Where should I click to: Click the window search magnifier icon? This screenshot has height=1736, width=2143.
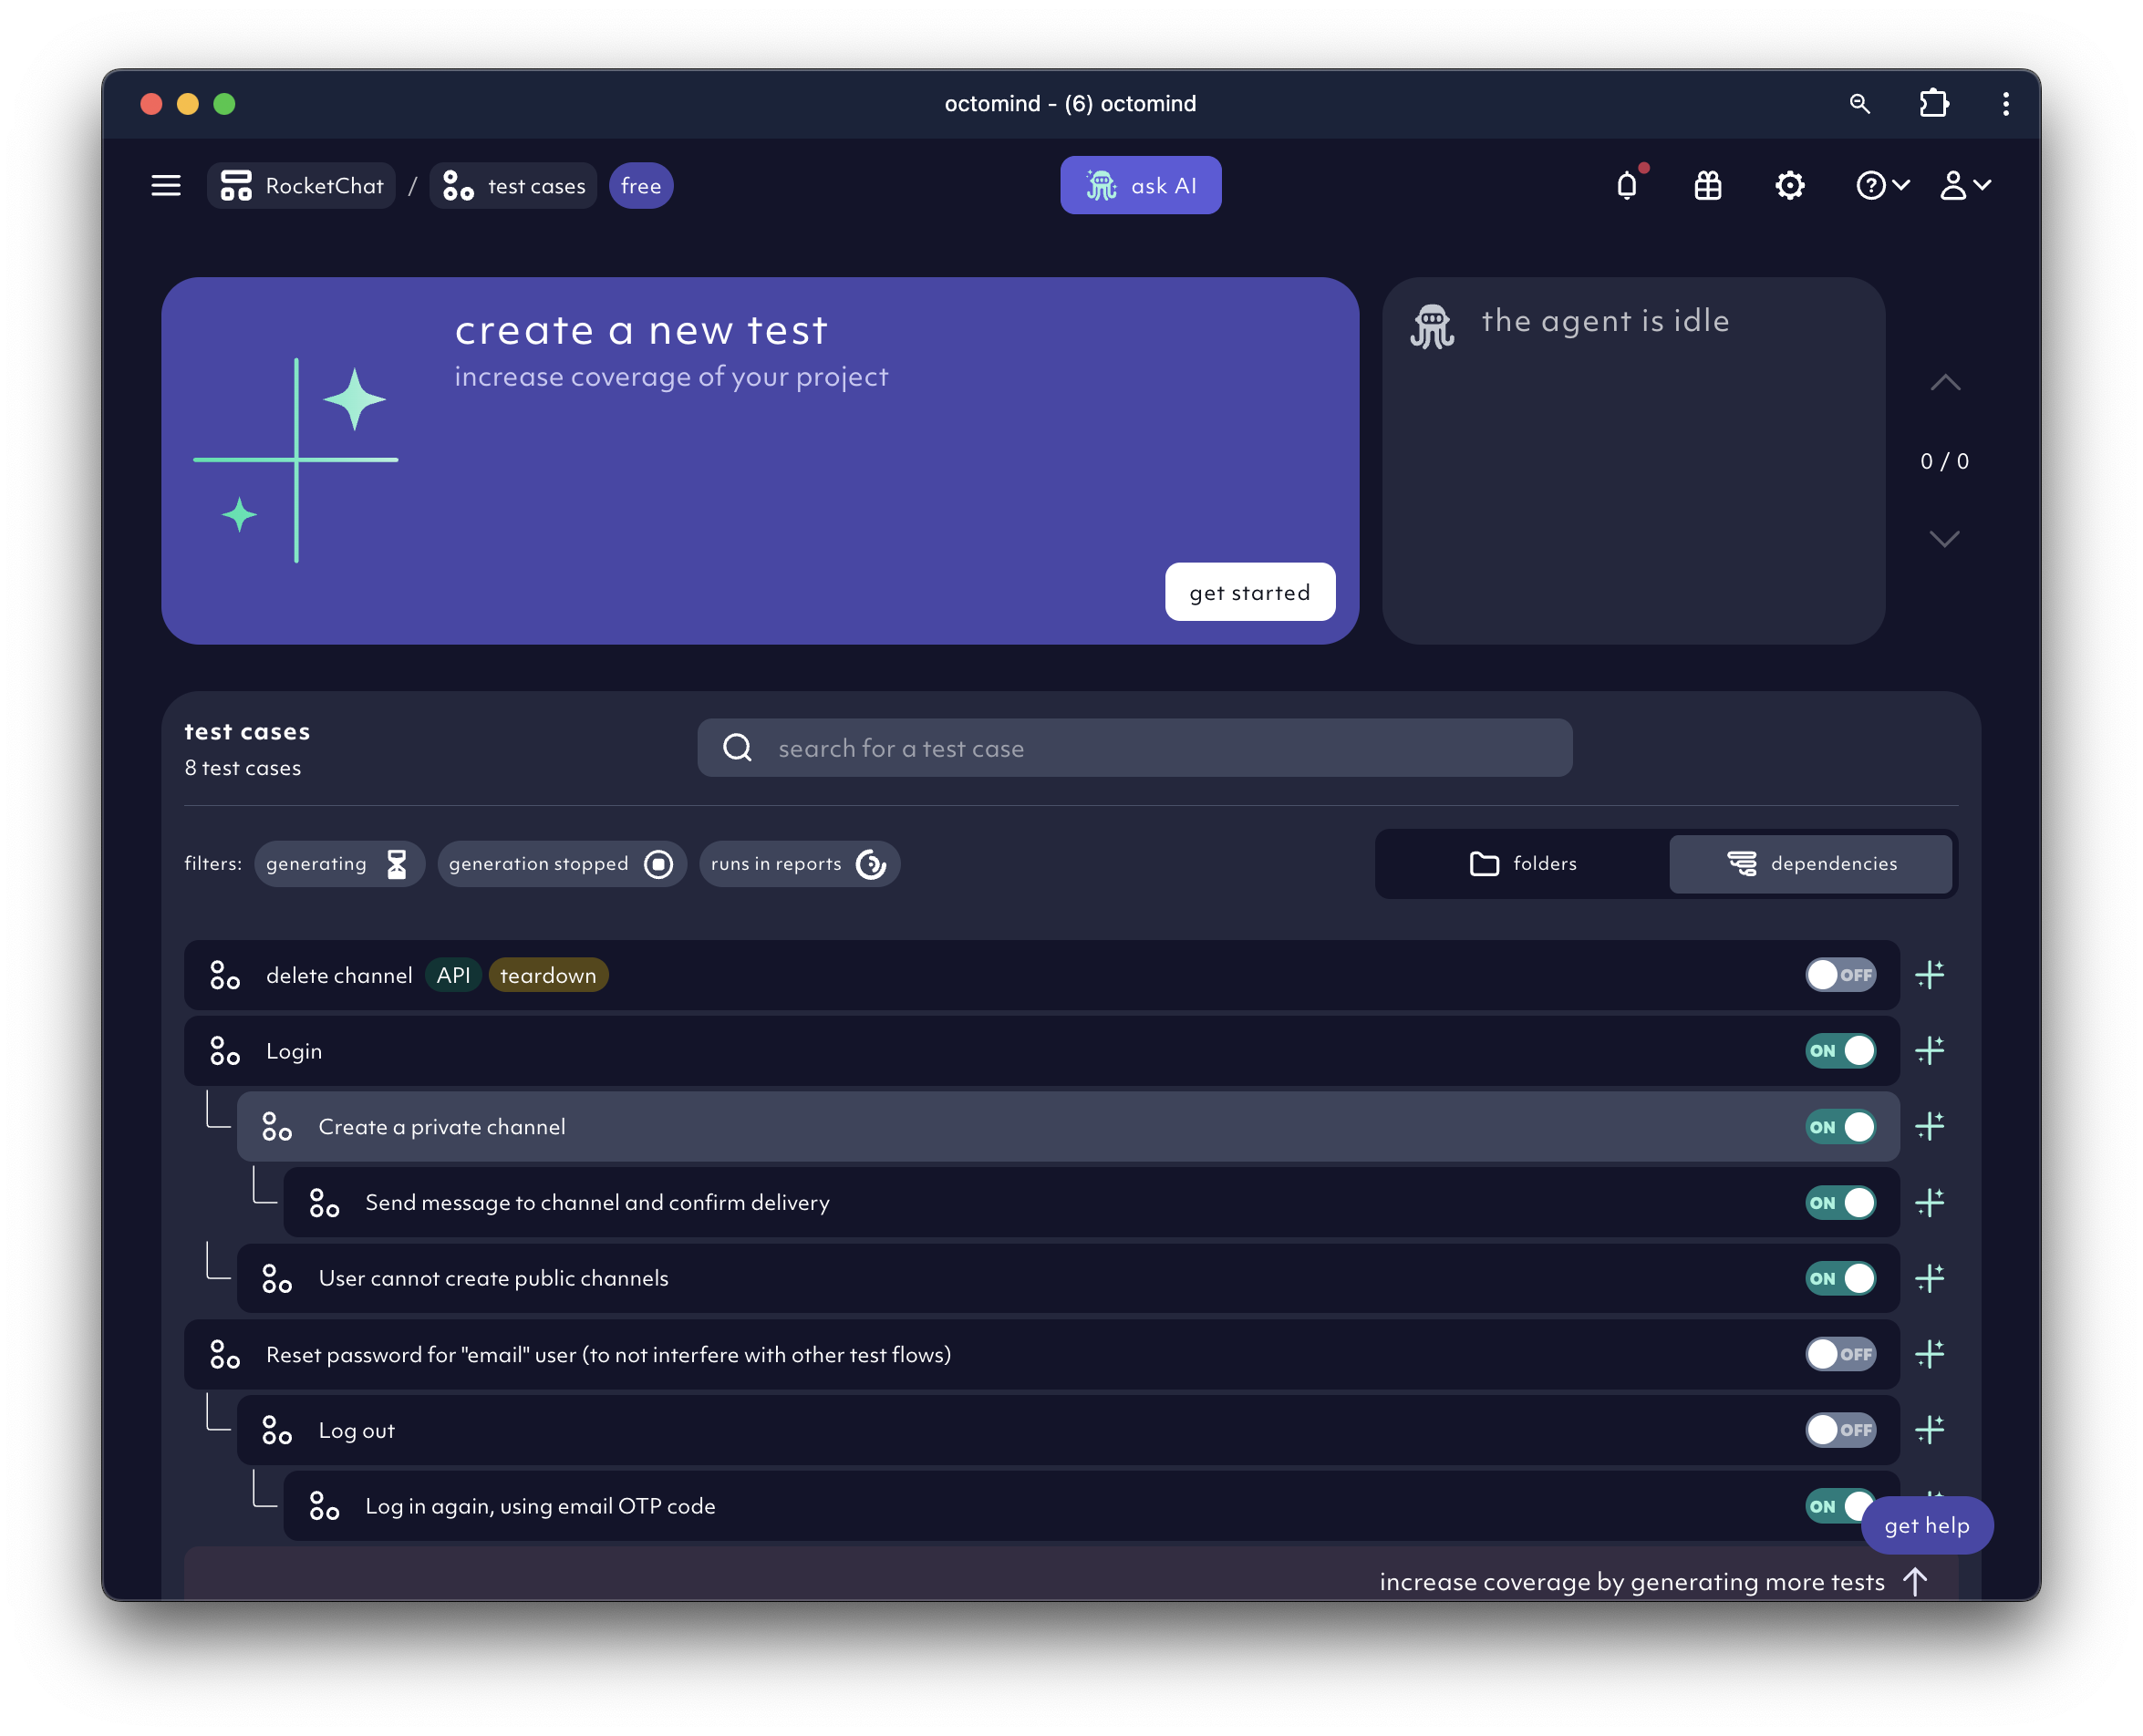pos(1859,104)
